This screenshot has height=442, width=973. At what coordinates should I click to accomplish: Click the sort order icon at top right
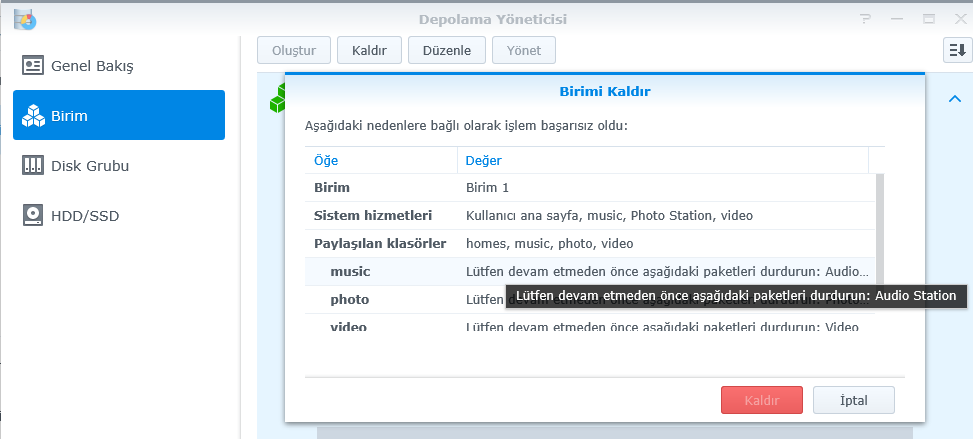pos(954,50)
